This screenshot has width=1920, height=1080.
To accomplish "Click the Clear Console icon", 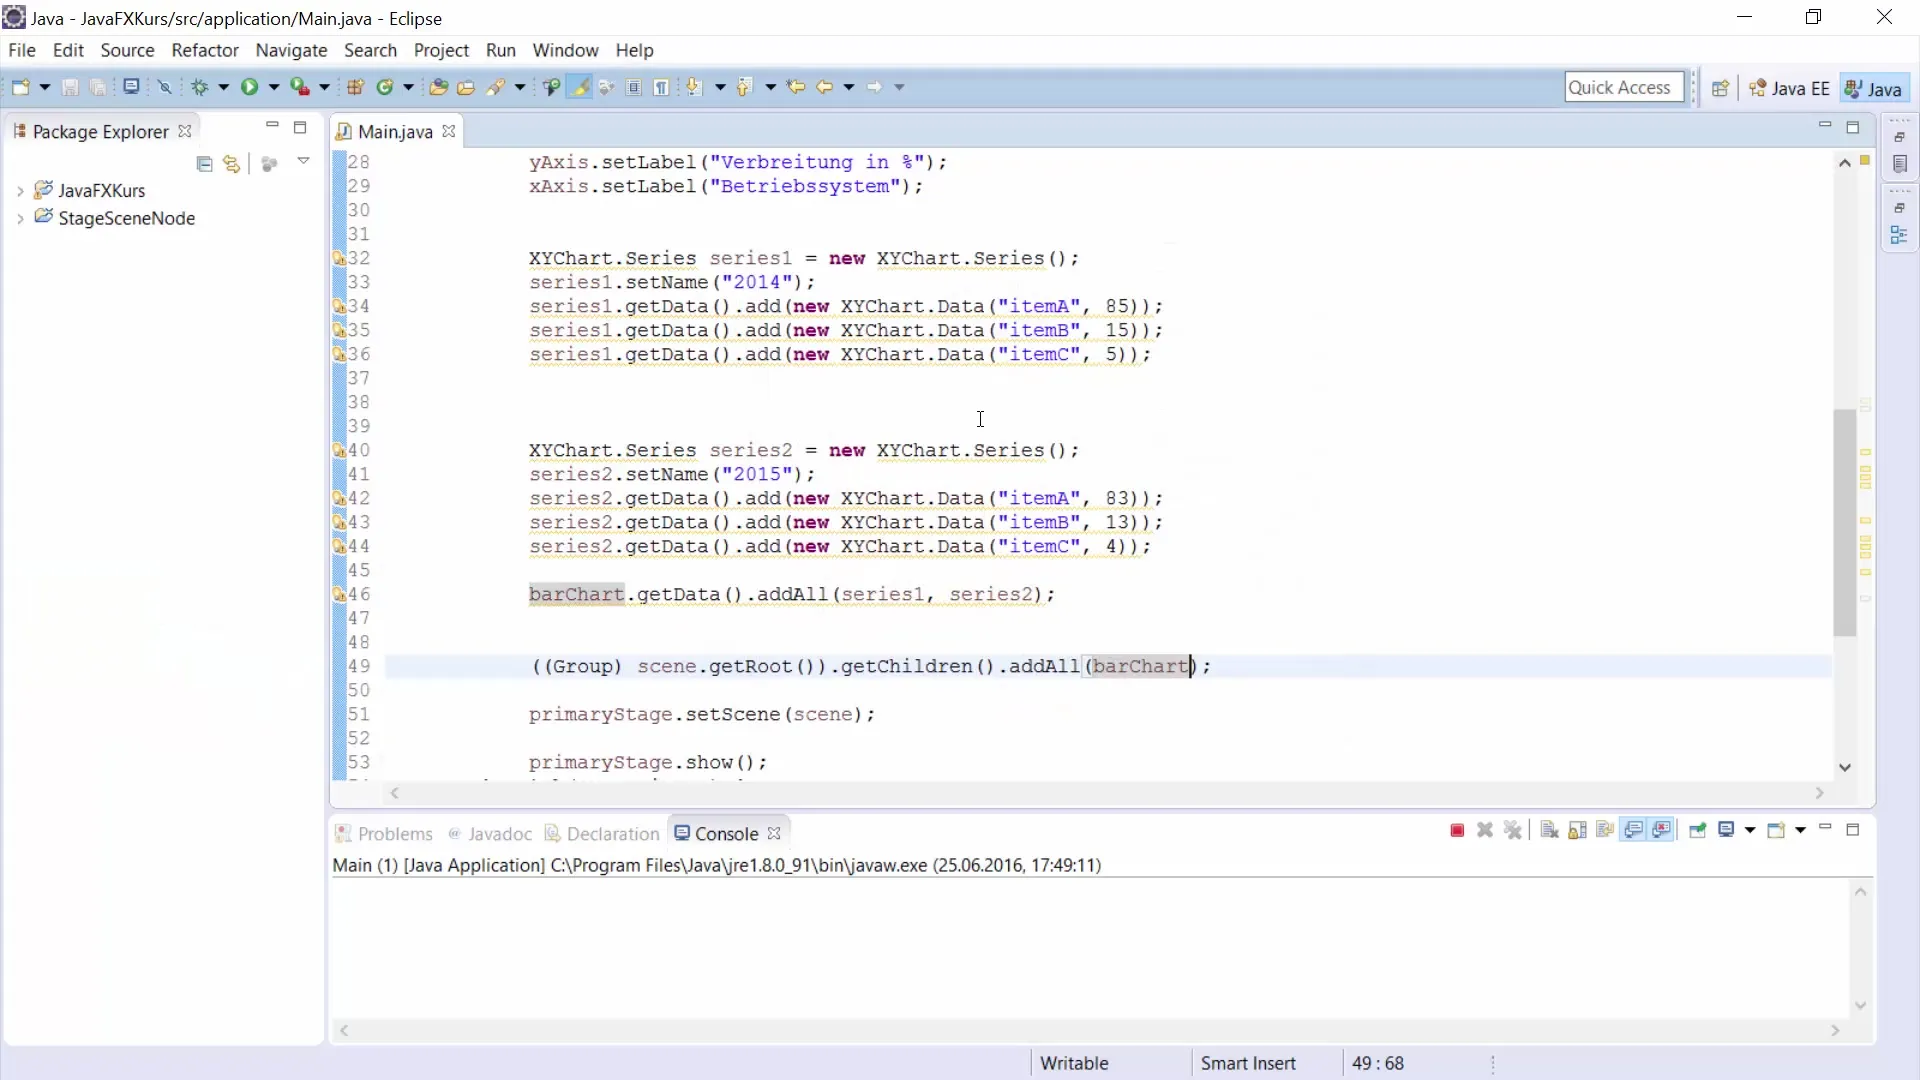I will [x=1549, y=830].
